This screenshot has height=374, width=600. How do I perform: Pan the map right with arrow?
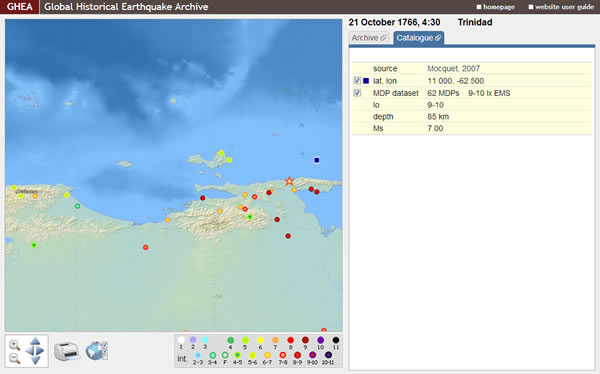[41, 350]
